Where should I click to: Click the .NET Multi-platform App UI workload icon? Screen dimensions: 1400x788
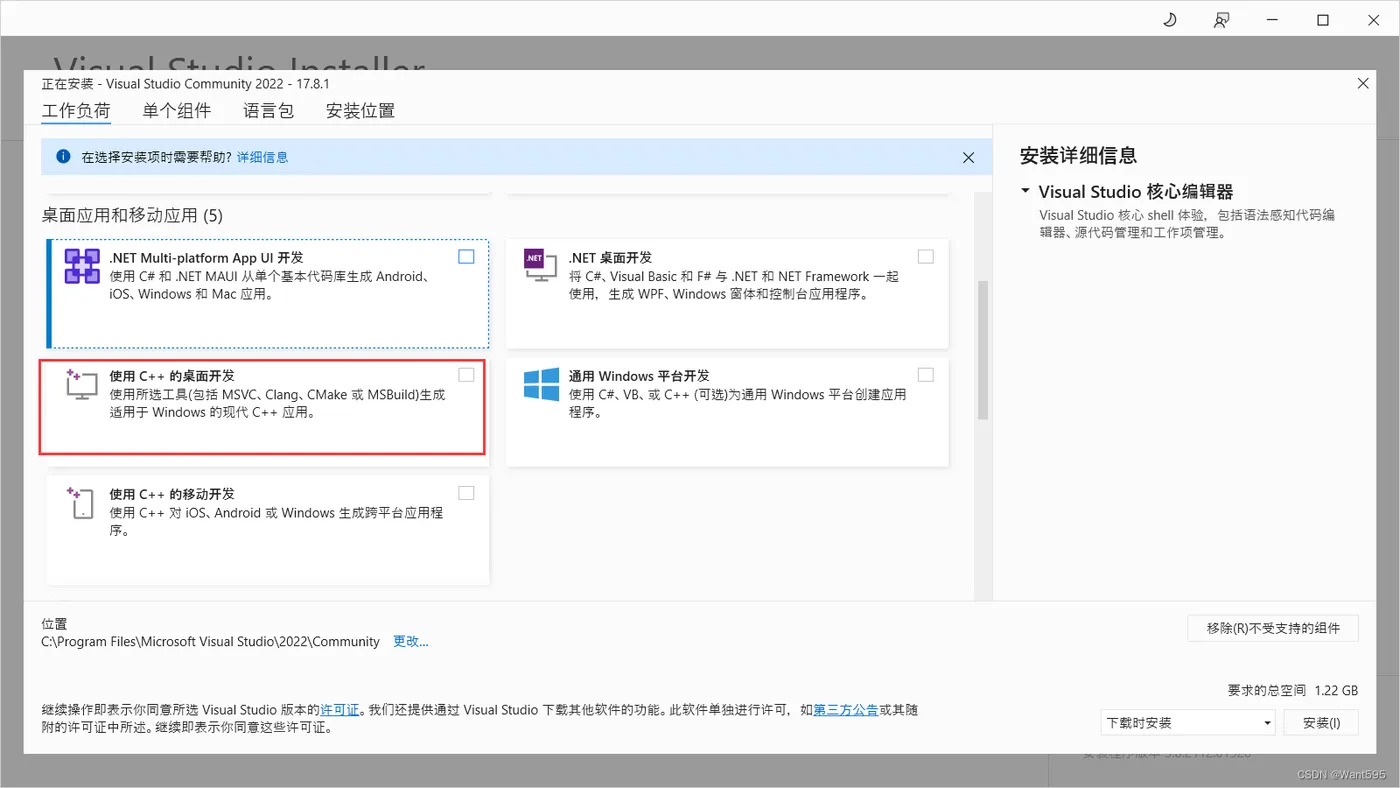82,267
